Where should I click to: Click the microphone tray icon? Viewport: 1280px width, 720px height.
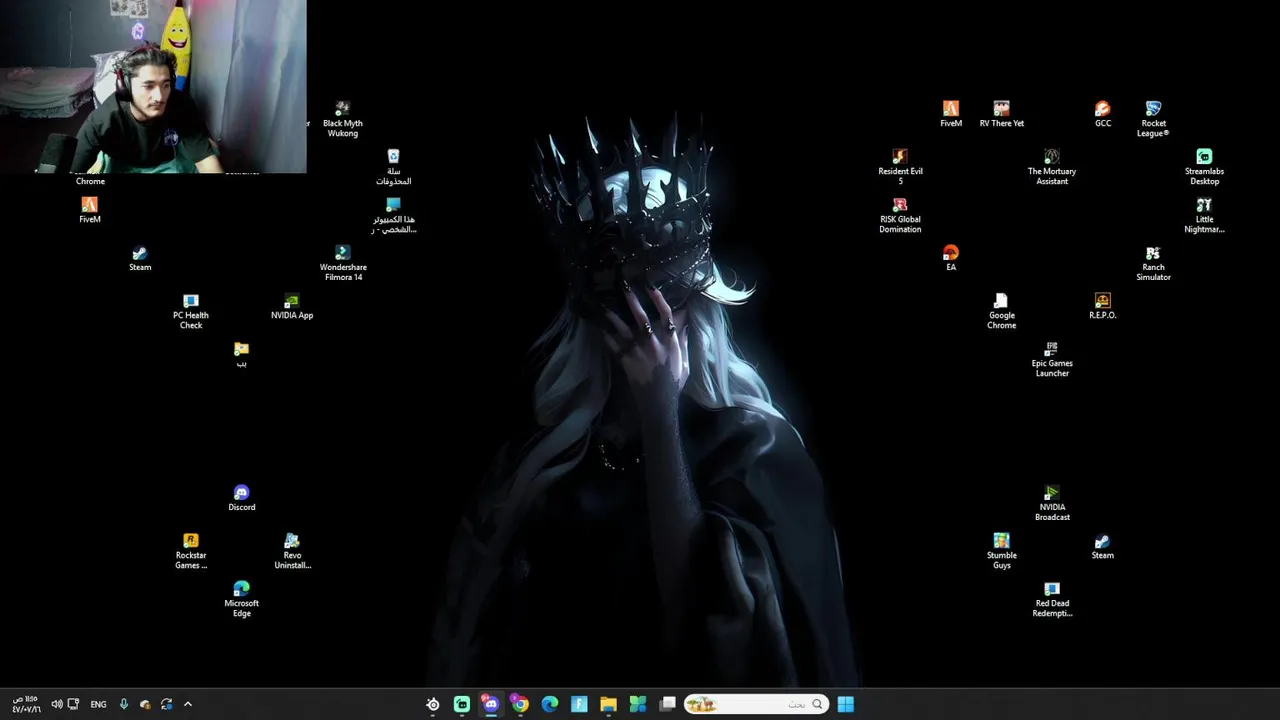point(123,704)
